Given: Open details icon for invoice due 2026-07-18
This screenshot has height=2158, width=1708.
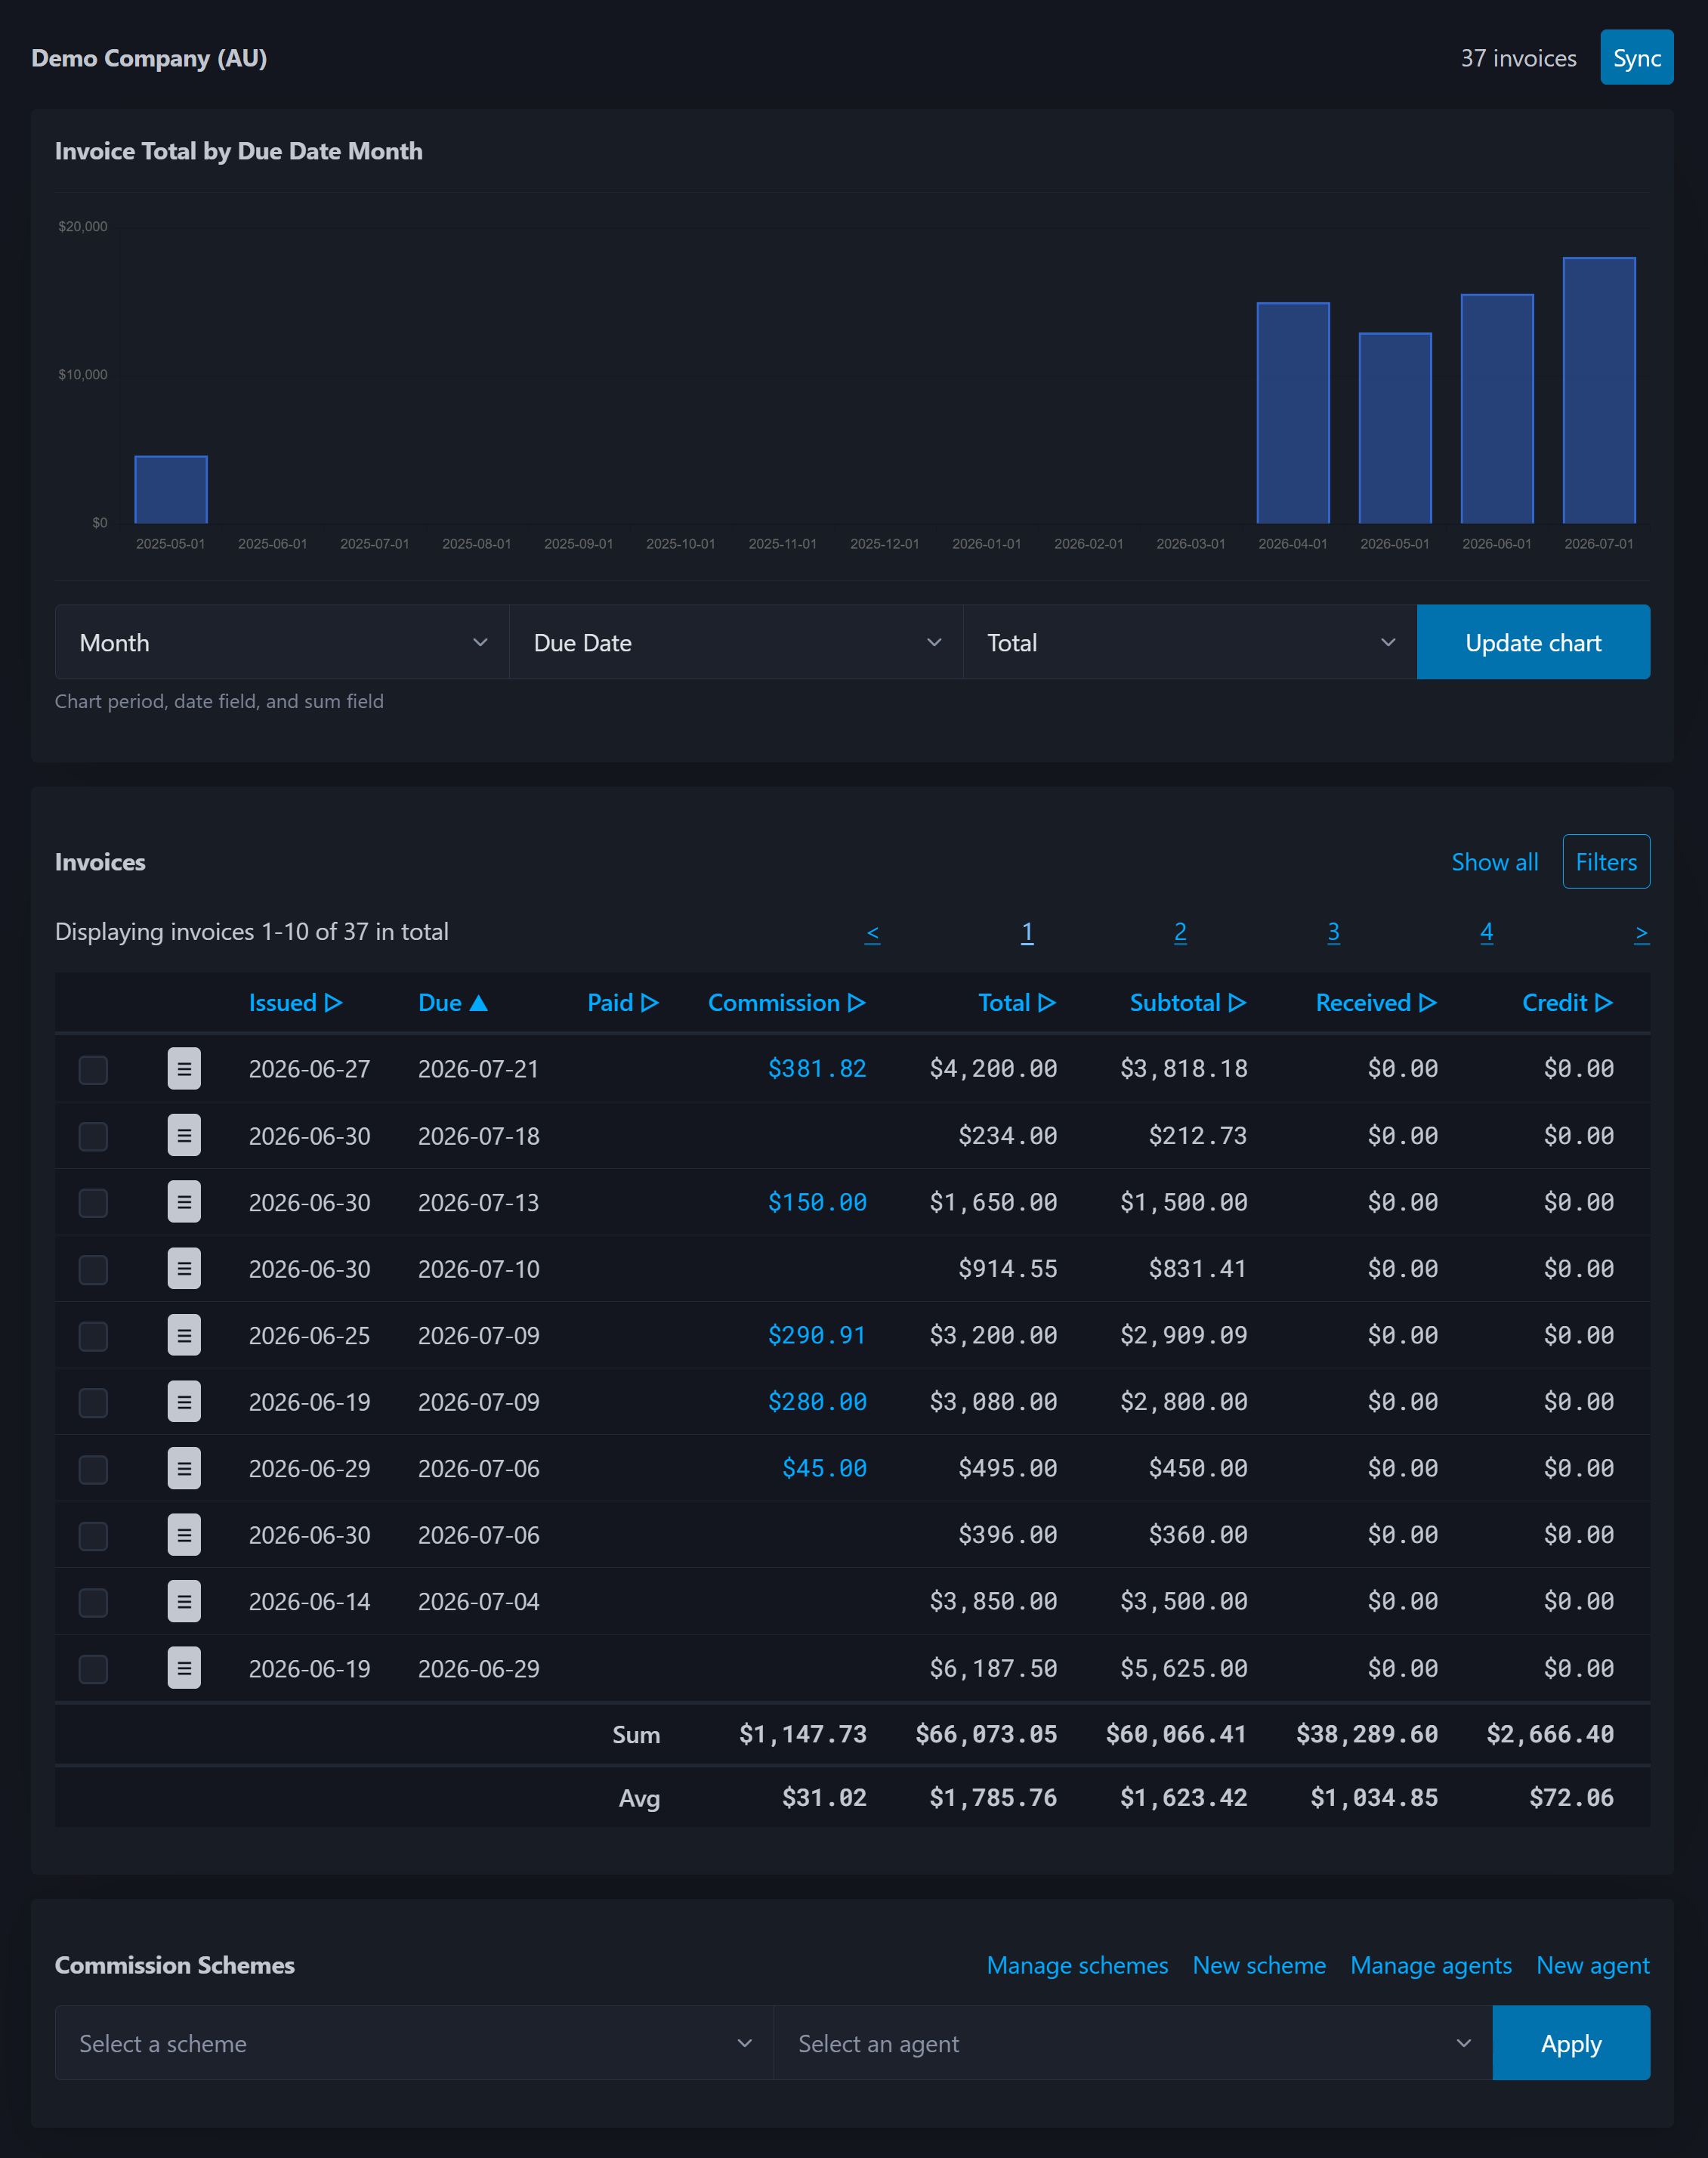Looking at the screenshot, I should 184,1136.
